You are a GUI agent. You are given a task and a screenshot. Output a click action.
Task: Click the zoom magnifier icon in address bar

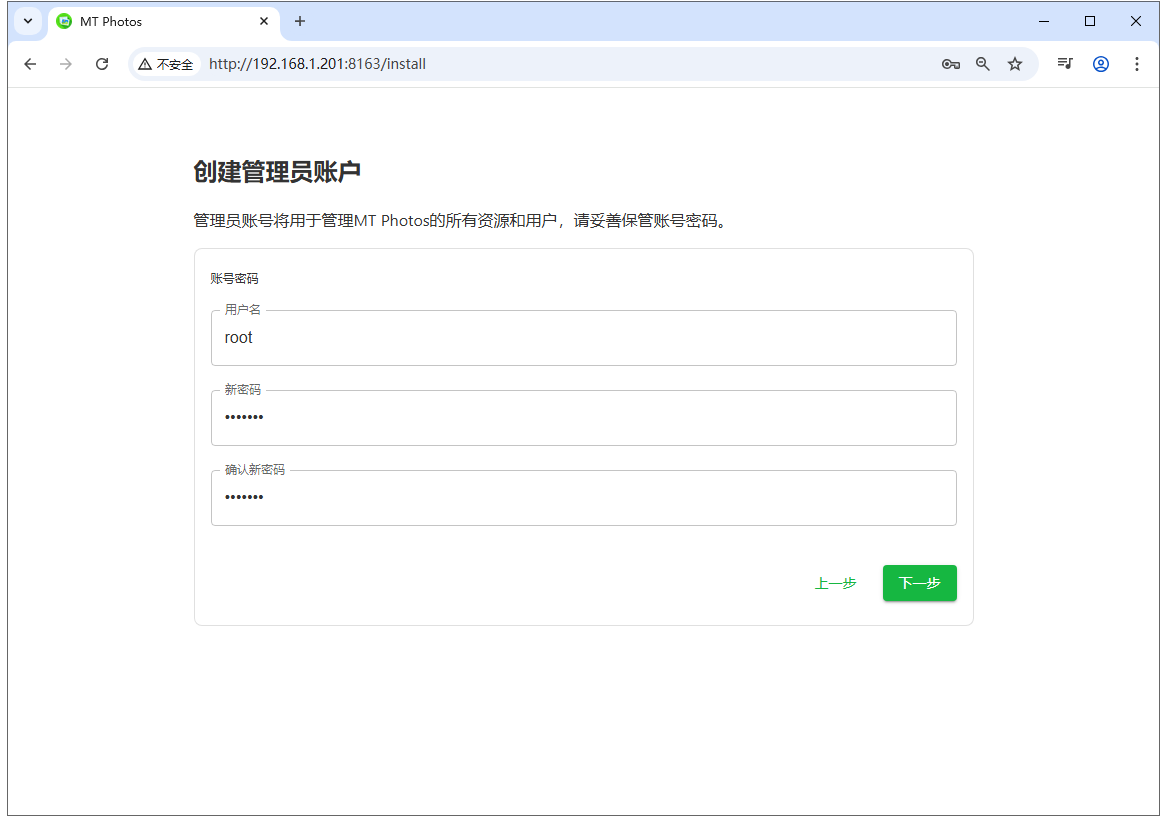coord(983,64)
